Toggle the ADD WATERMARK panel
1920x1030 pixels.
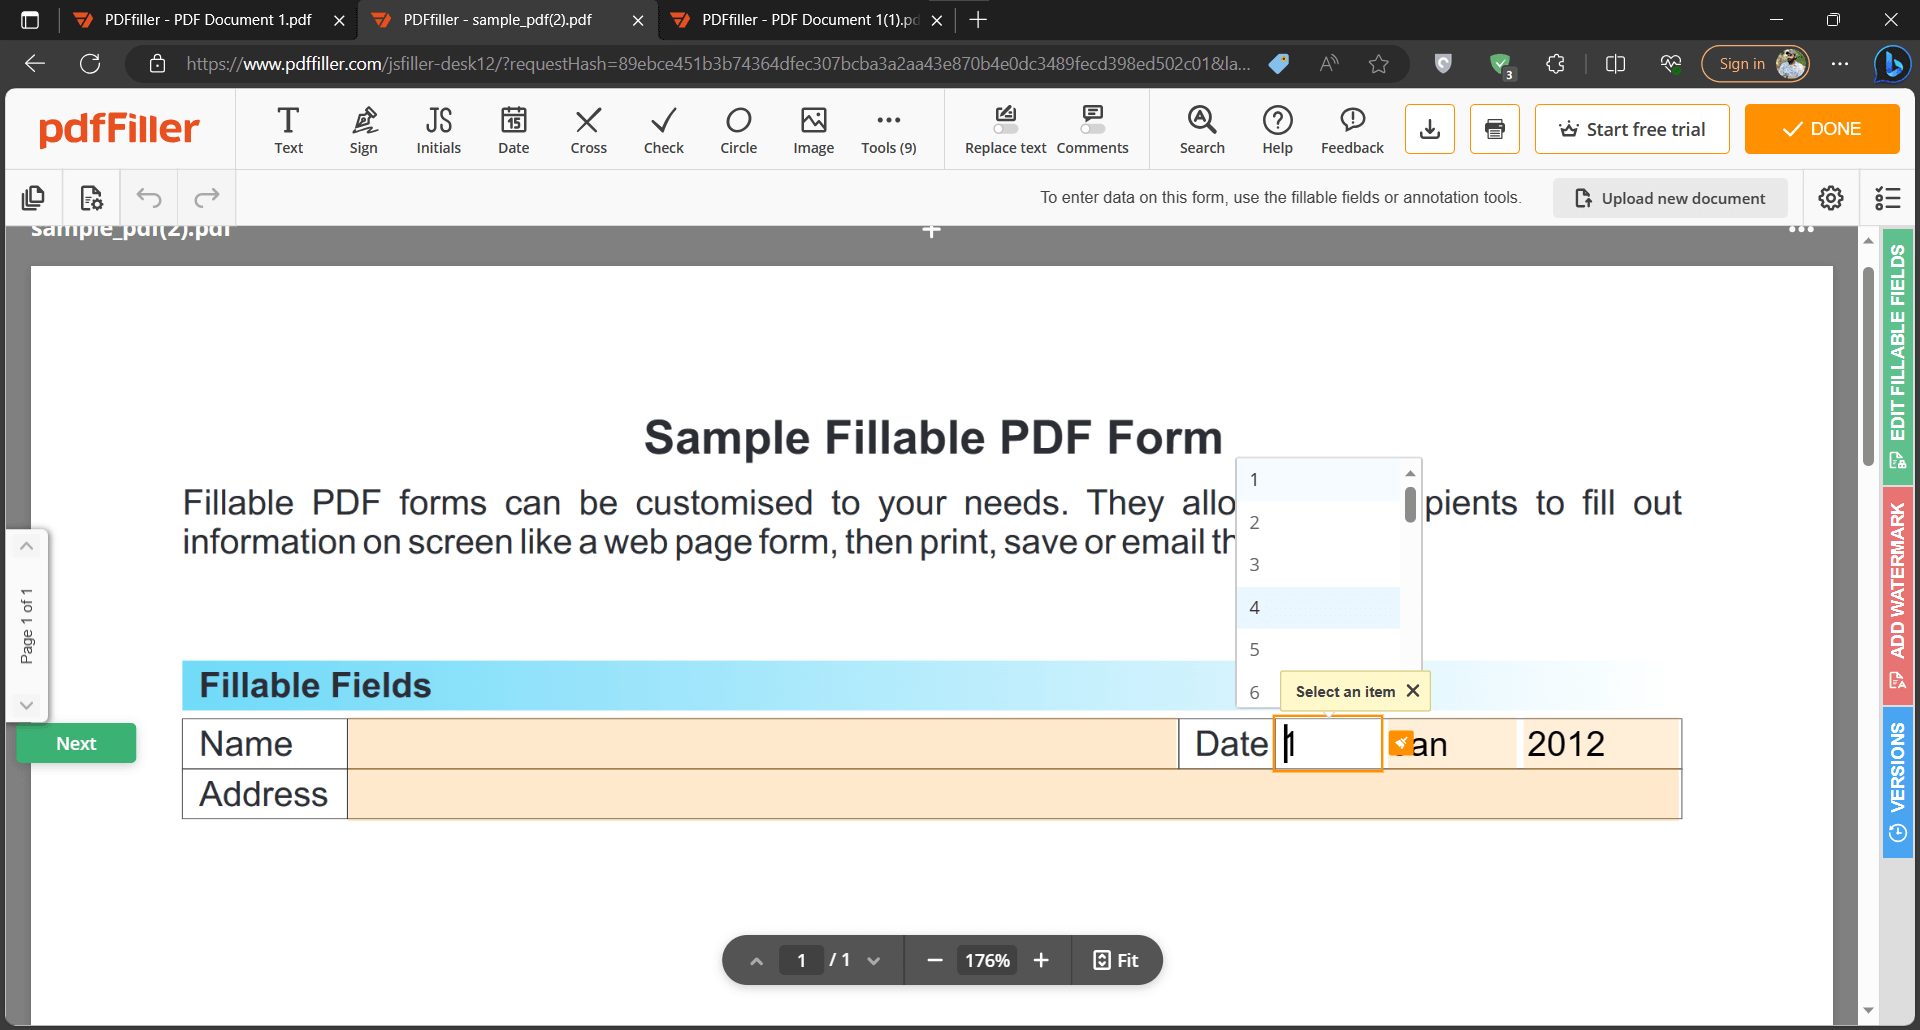click(x=1898, y=595)
